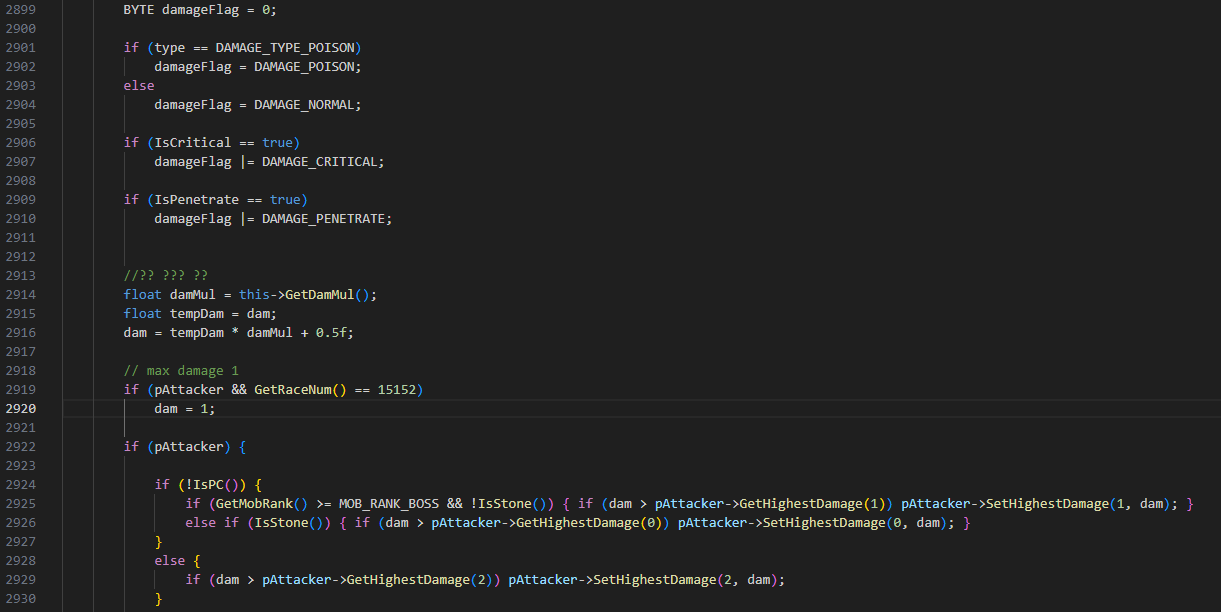Place cursor on "dam = 1;" statement
The width and height of the screenshot is (1221, 612).
(x=184, y=409)
